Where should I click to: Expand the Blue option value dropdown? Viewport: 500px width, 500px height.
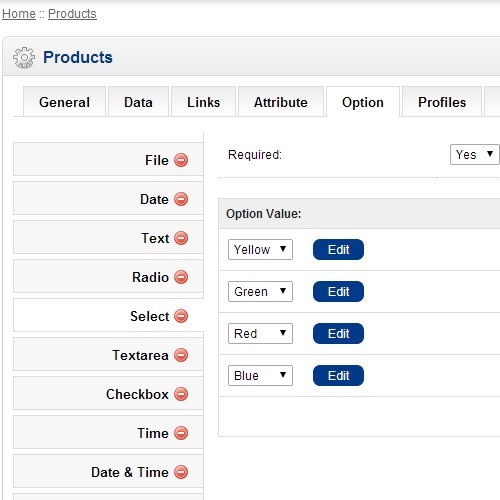260,375
